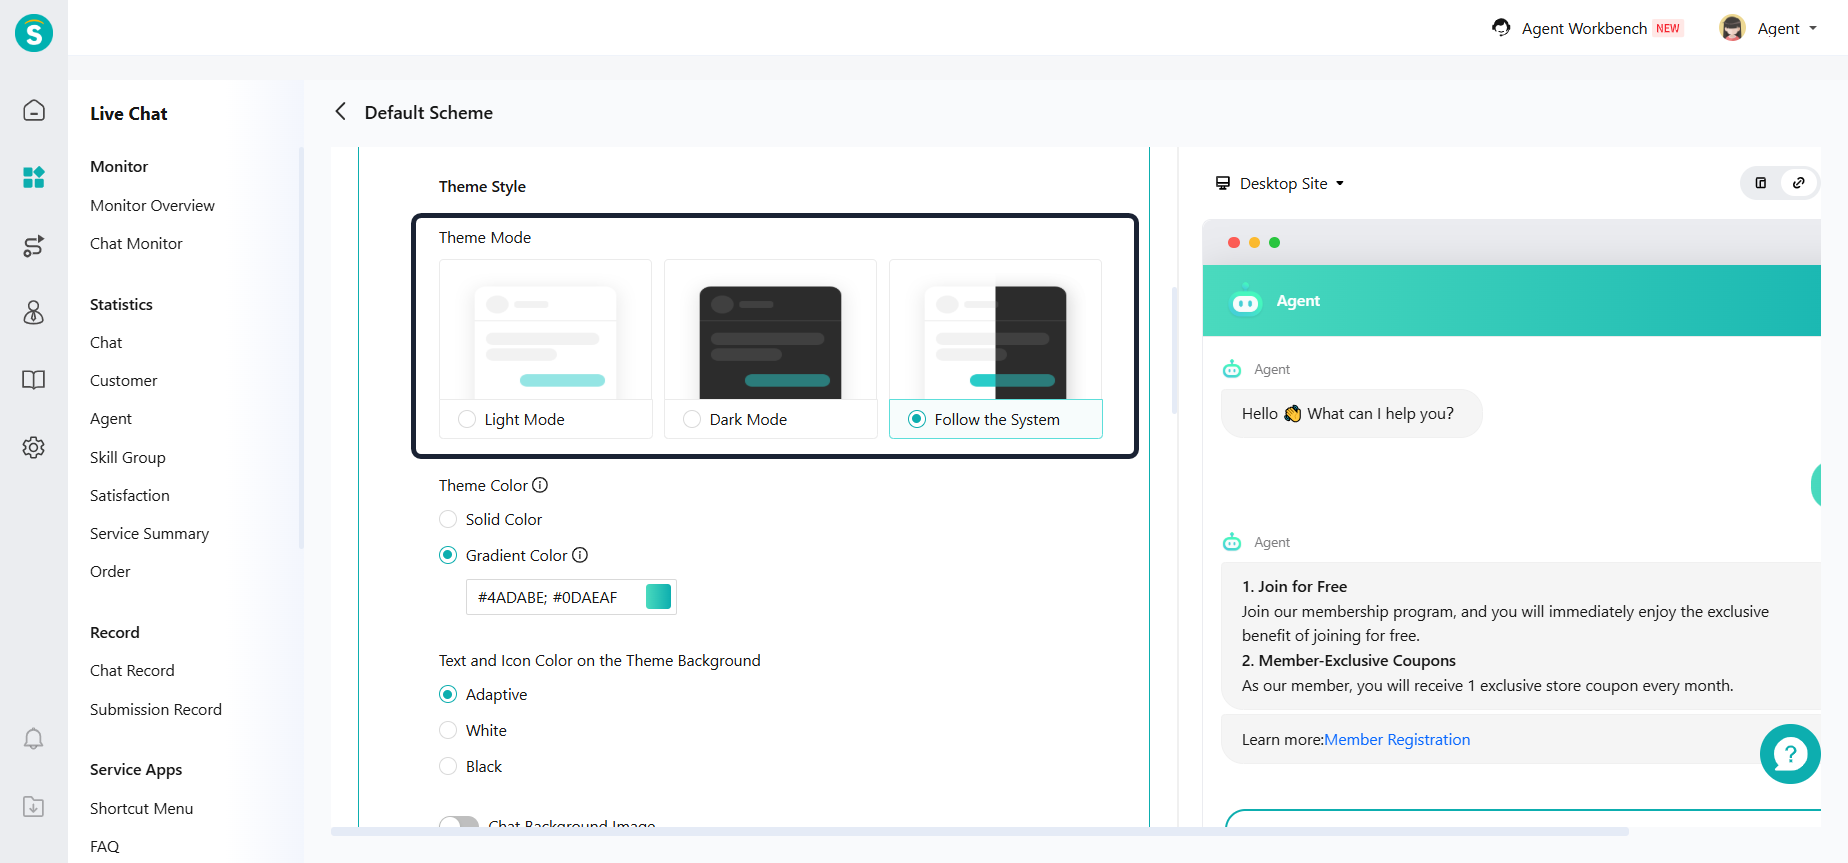Click the notification bell icon
The height and width of the screenshot is (863, 1848).
pyautogui.click(x=34, y=739)
